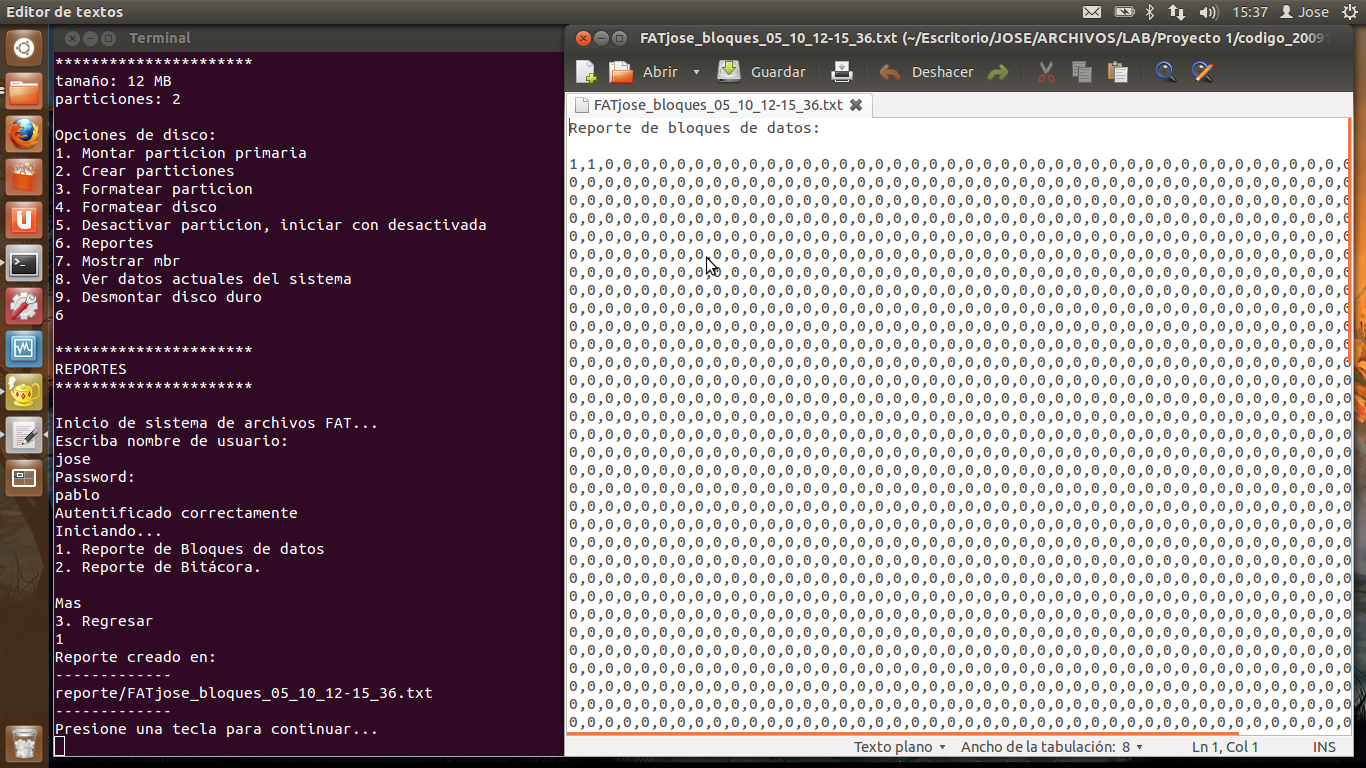Click the green redo arrow
The height and width of the screenshot is (768, 1366).
tap(997, 72)
